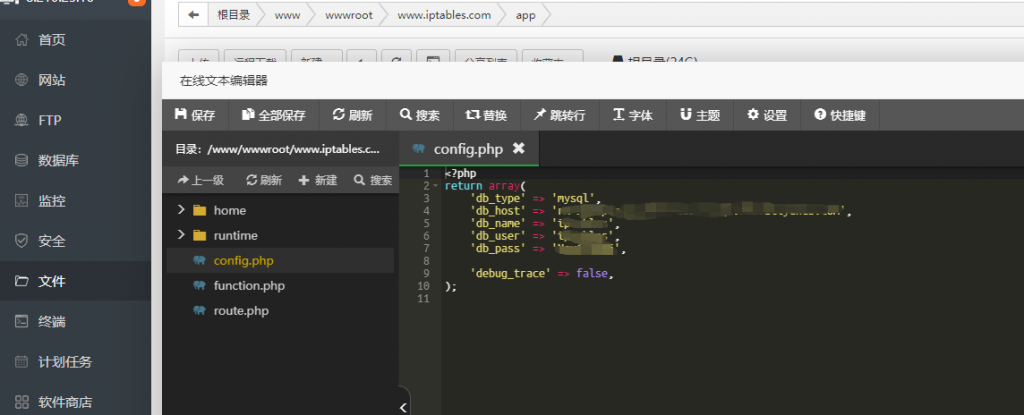Close the config.php editor tab

pos(518,148)
